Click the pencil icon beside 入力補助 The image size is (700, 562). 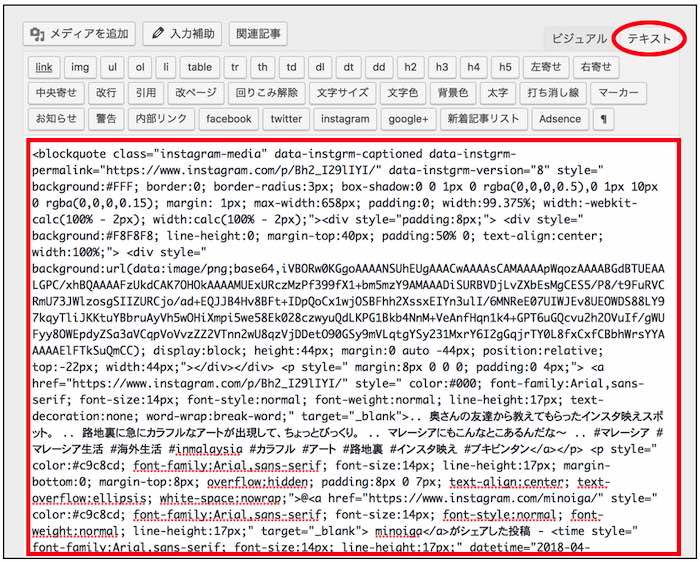(x=158, y=33)
